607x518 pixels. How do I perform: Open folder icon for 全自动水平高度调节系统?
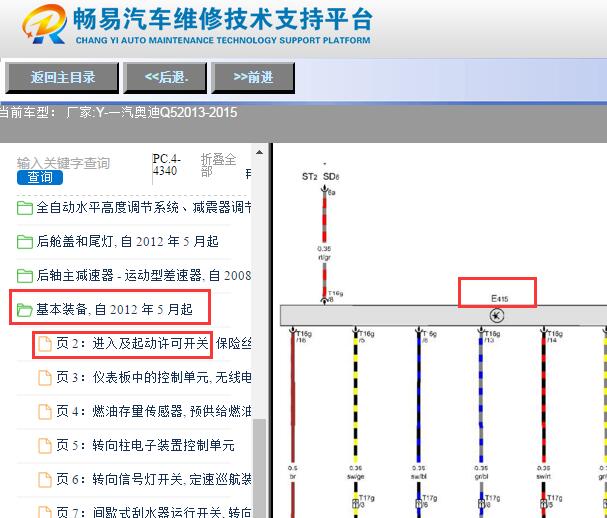coord(25,208)
